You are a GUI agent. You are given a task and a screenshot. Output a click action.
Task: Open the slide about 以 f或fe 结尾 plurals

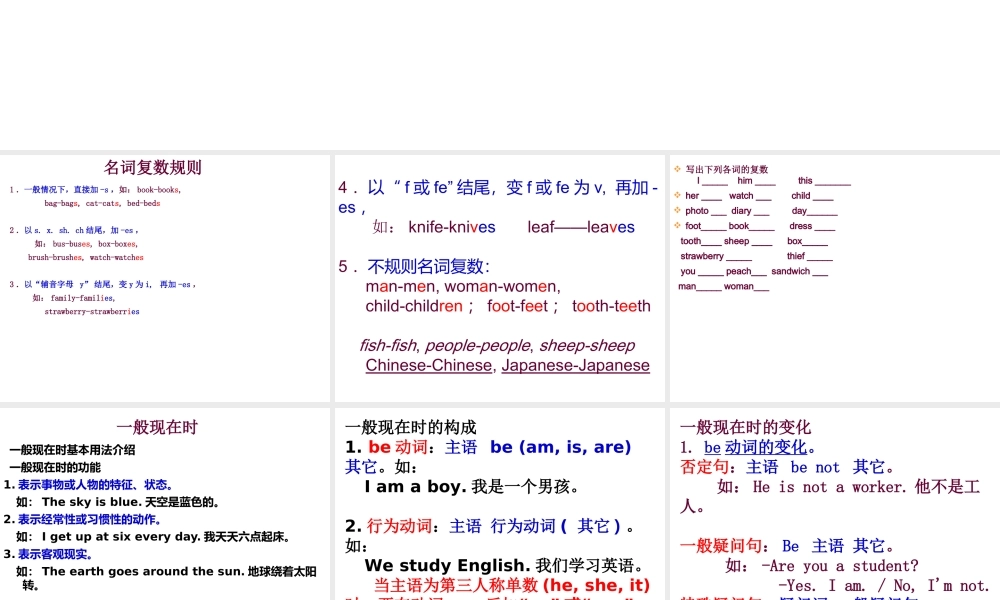[499, 278]
